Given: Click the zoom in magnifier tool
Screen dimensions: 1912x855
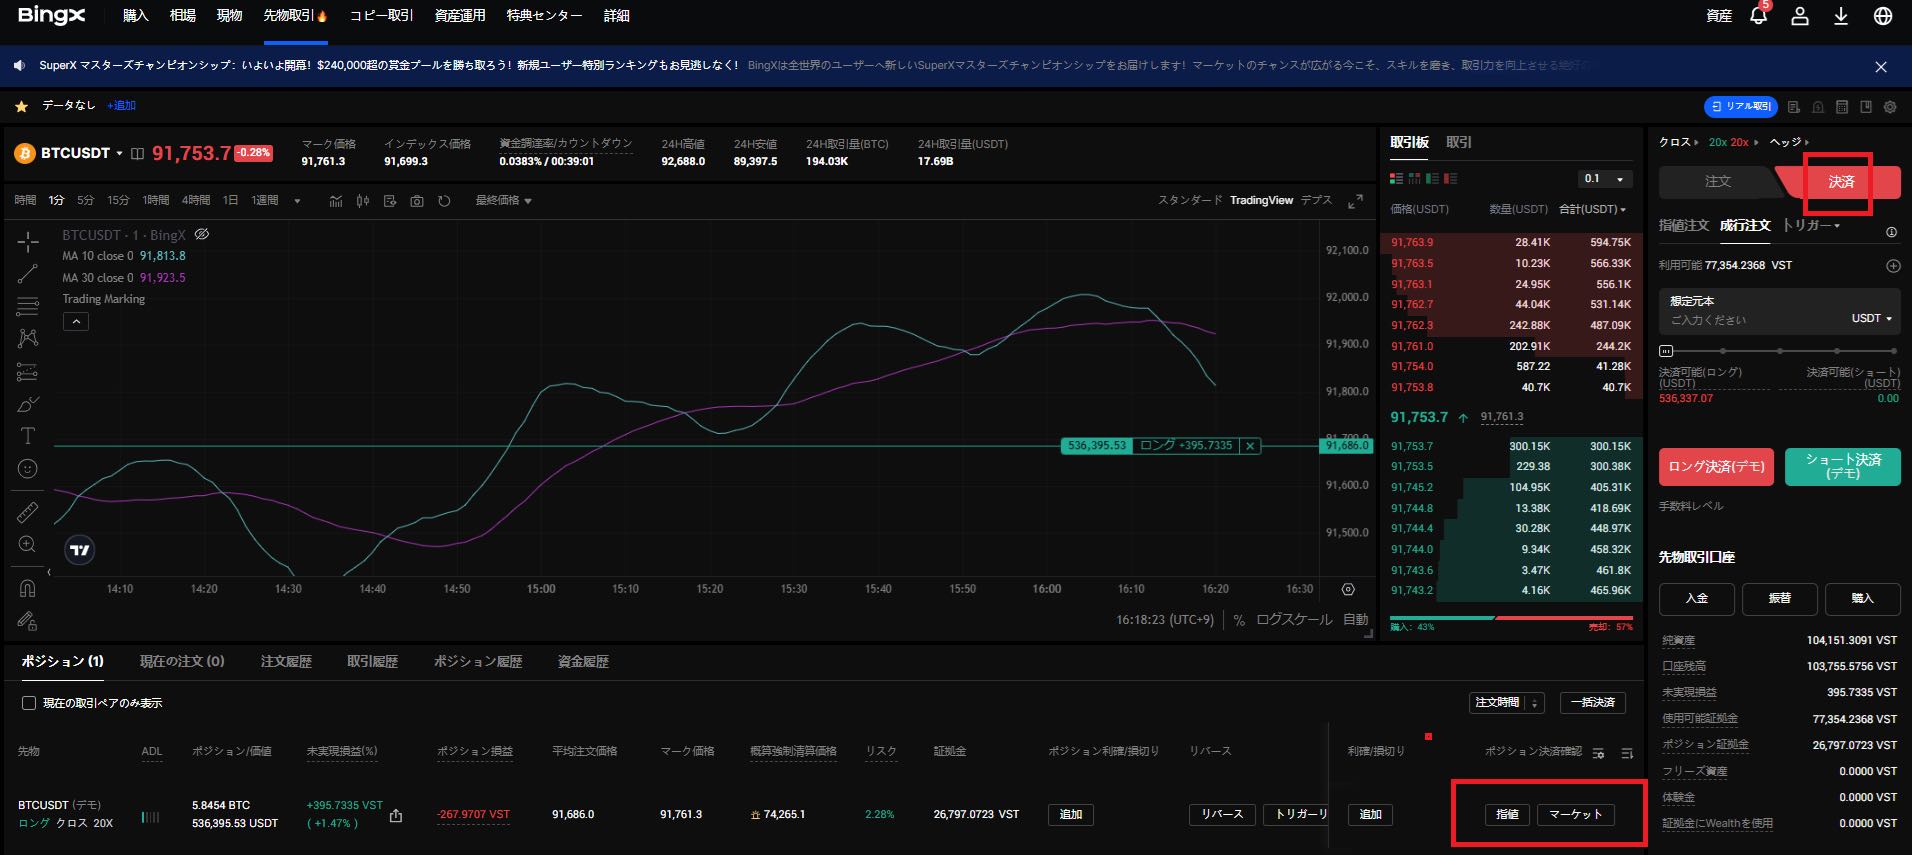Looking at the screenshot, I should 28,544.
